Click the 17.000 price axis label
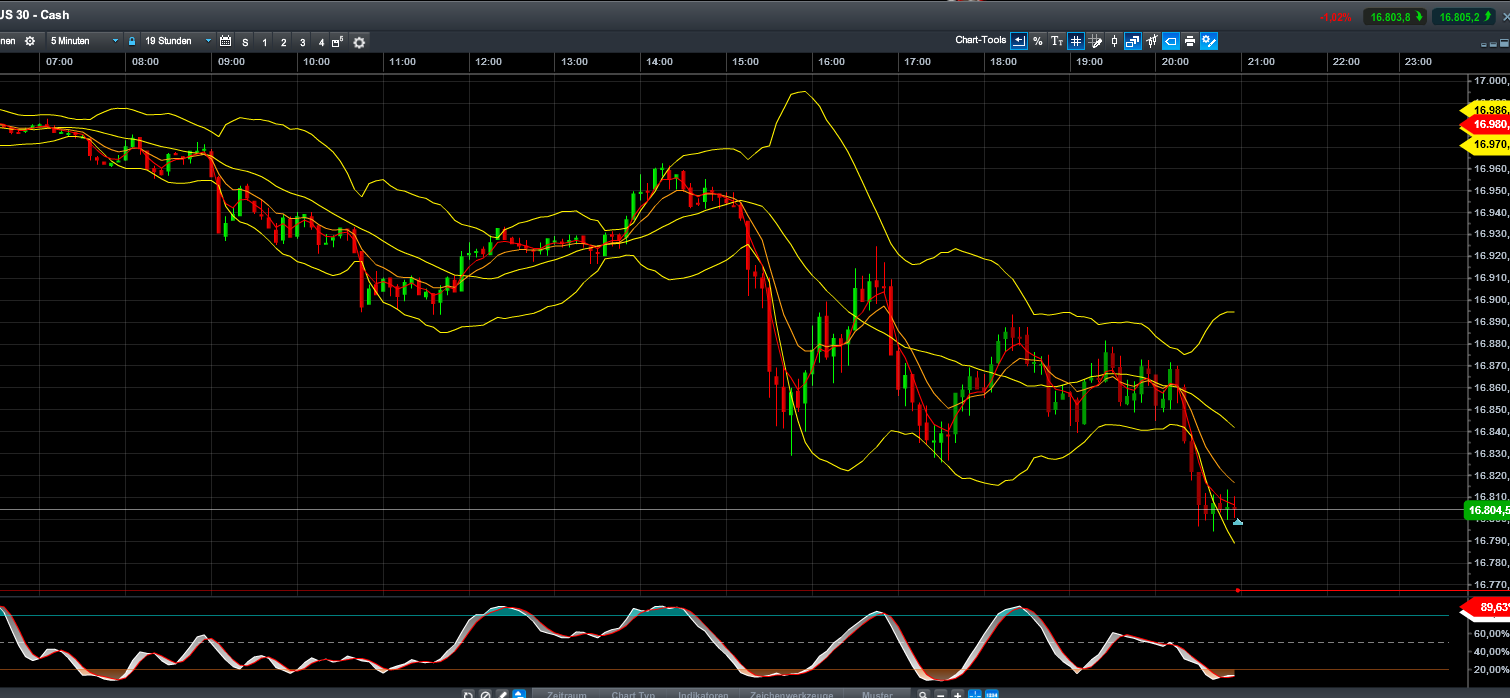This screenshot has height=698, width=1510. 1492,81
